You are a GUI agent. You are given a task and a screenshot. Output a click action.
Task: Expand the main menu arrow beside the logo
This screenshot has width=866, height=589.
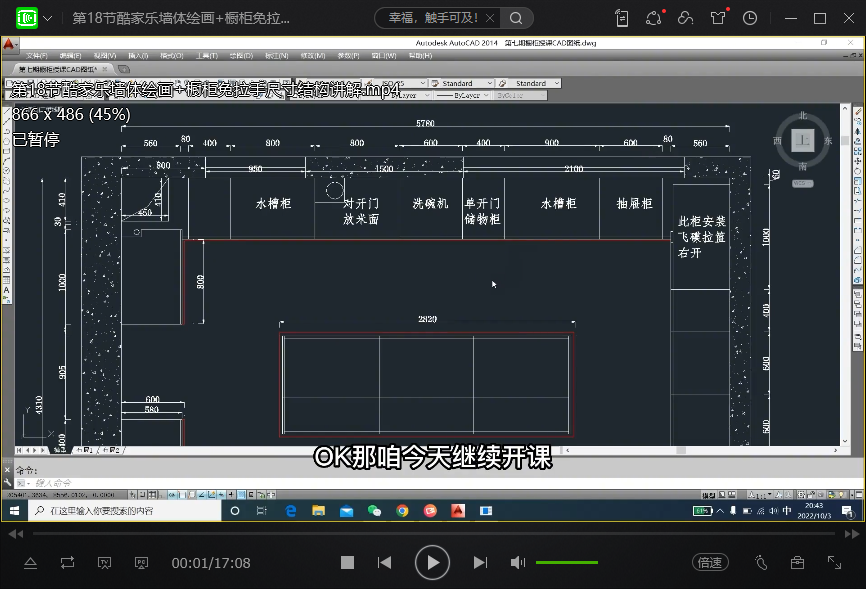click(x=48, y=18)
